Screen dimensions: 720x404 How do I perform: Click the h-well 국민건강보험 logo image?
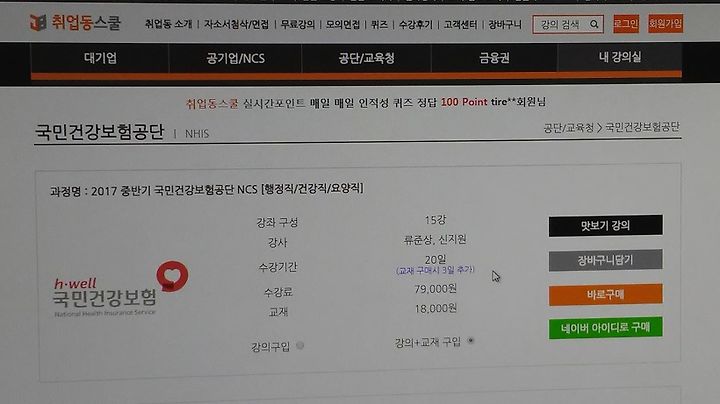pos(120,289)
